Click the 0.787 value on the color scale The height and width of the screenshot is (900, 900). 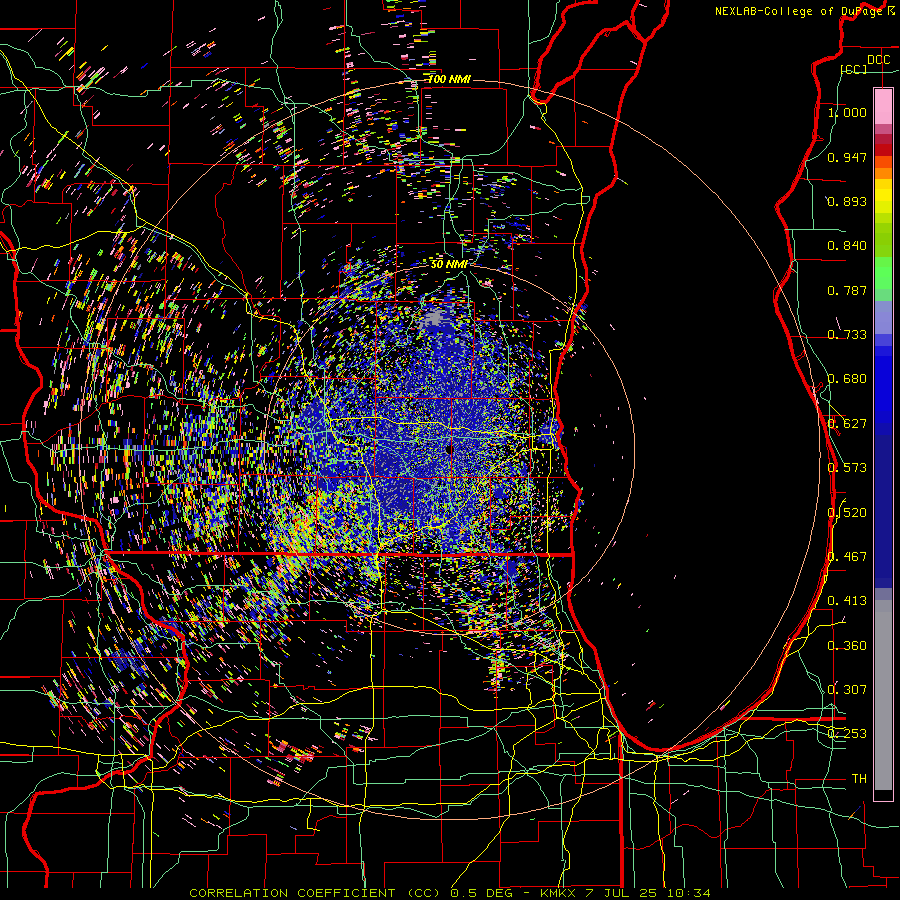(x=847, y=290)
